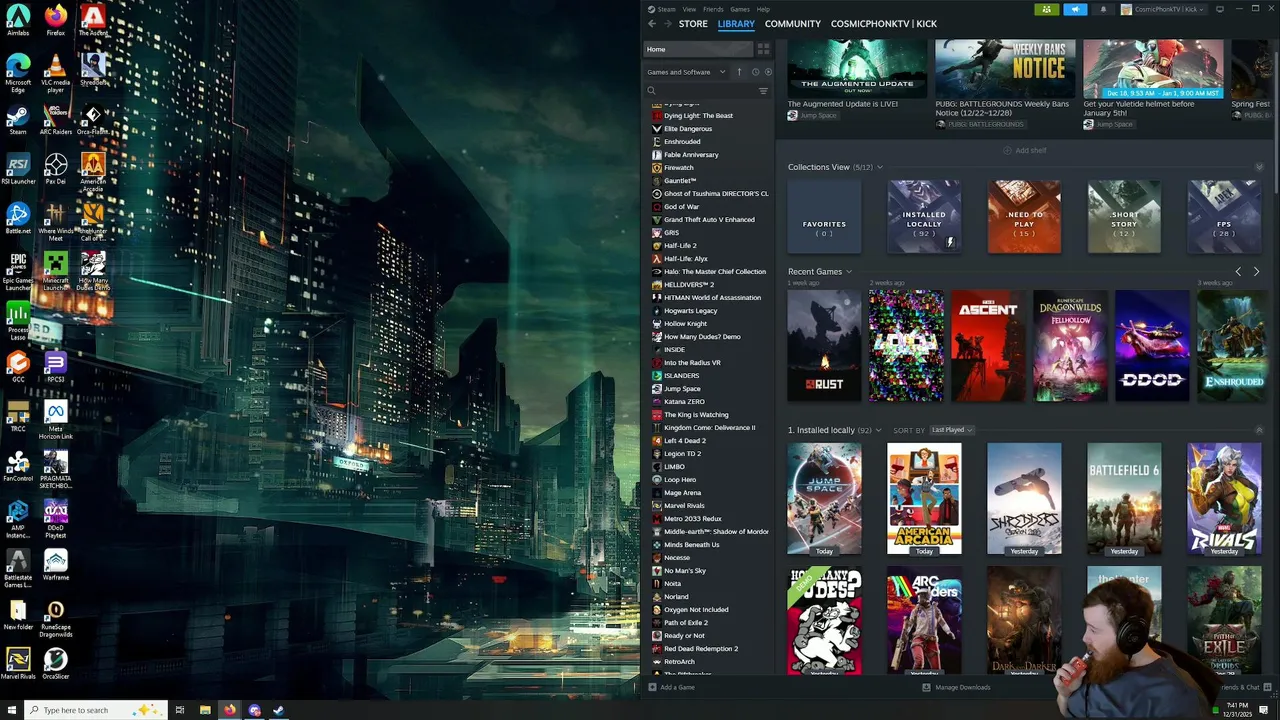Select the Steam desktop shortcut
Viewport: 1280px width, 720px height.
(18, 119)
